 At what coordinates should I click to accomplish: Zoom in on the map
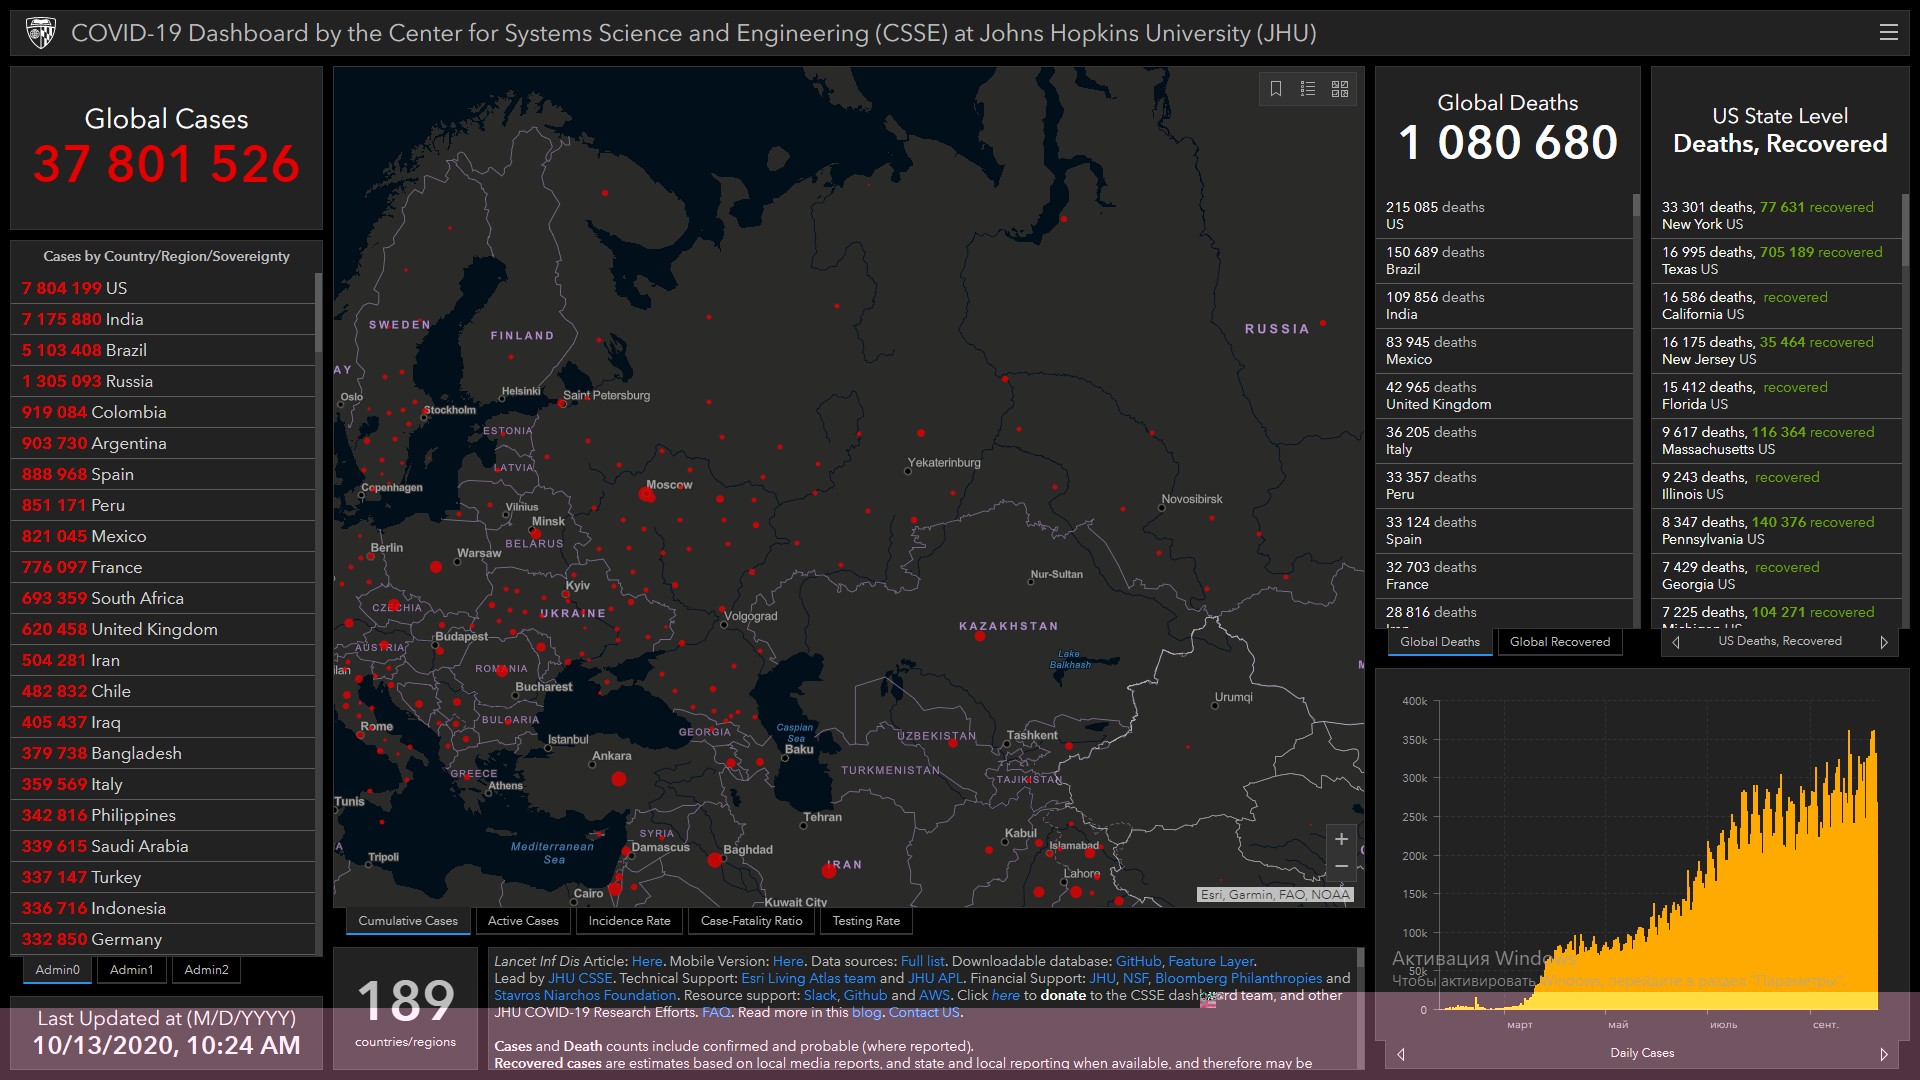(x=1341, y=839)
